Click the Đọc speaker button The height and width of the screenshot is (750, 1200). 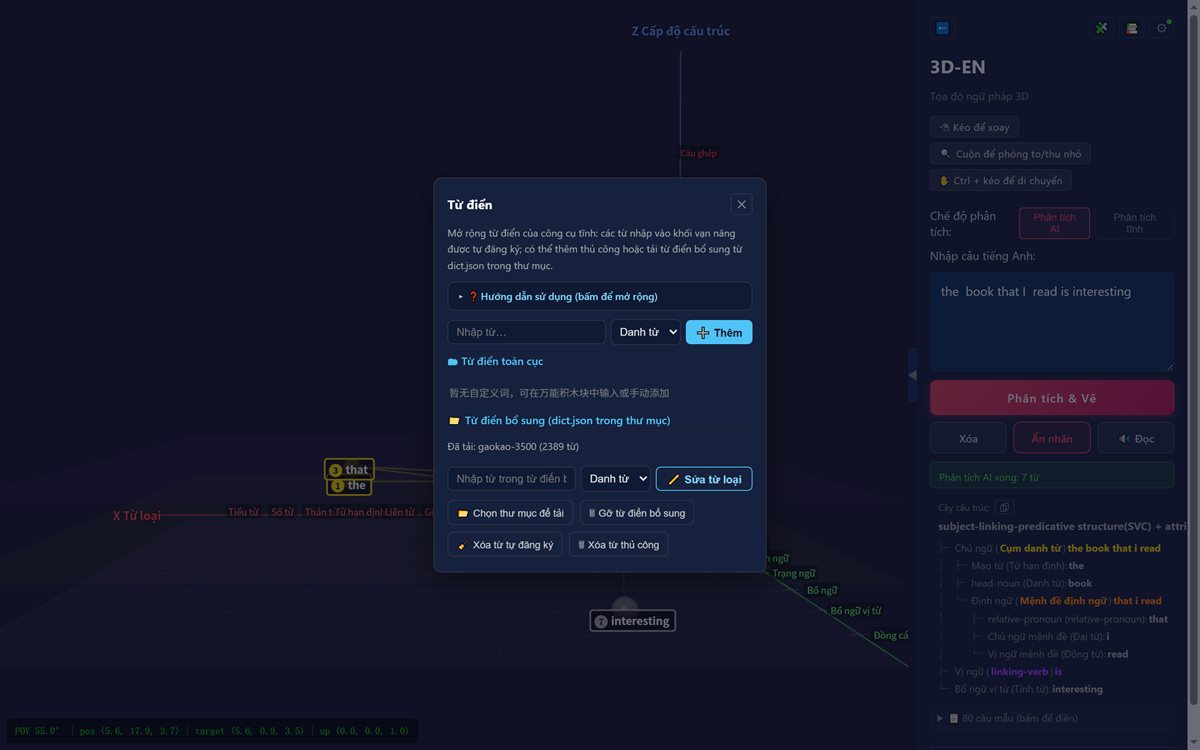click(1136, 438)
